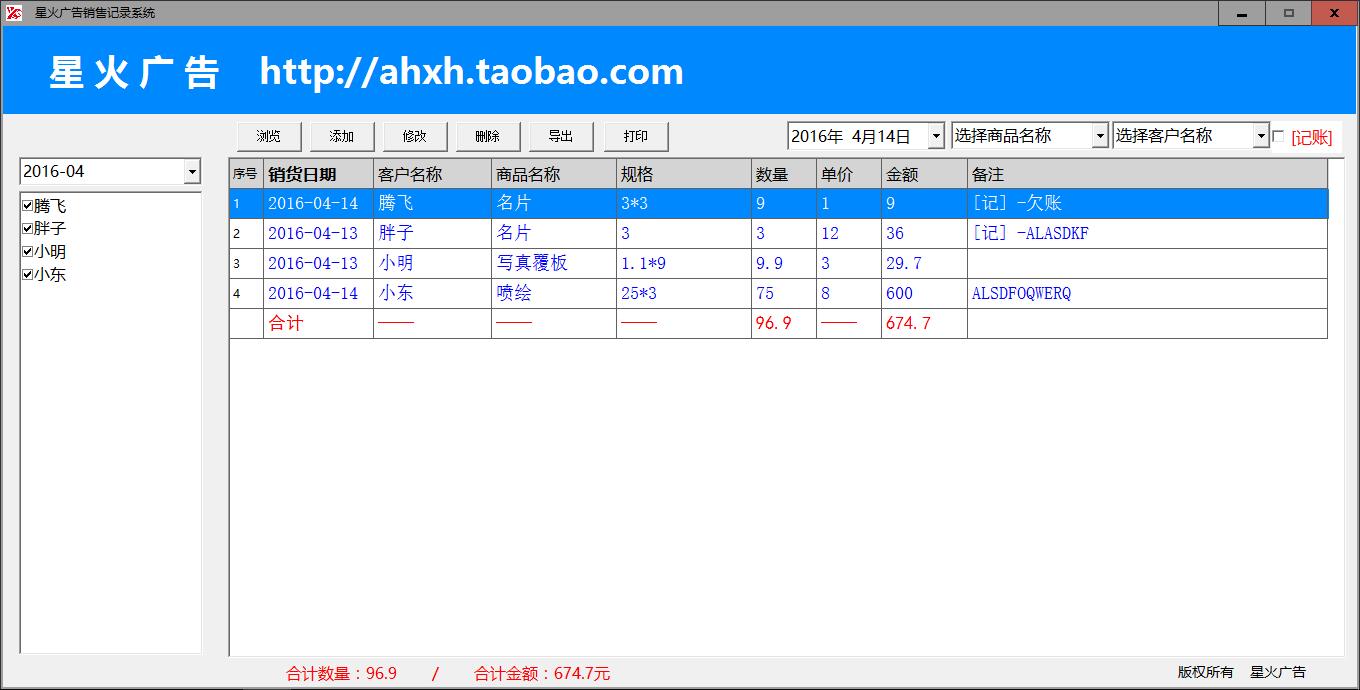The height and width of the screenshot is (690, 1360).
Task: Uncheck the 小东 customer checkbox
Action: click(28, 275)
